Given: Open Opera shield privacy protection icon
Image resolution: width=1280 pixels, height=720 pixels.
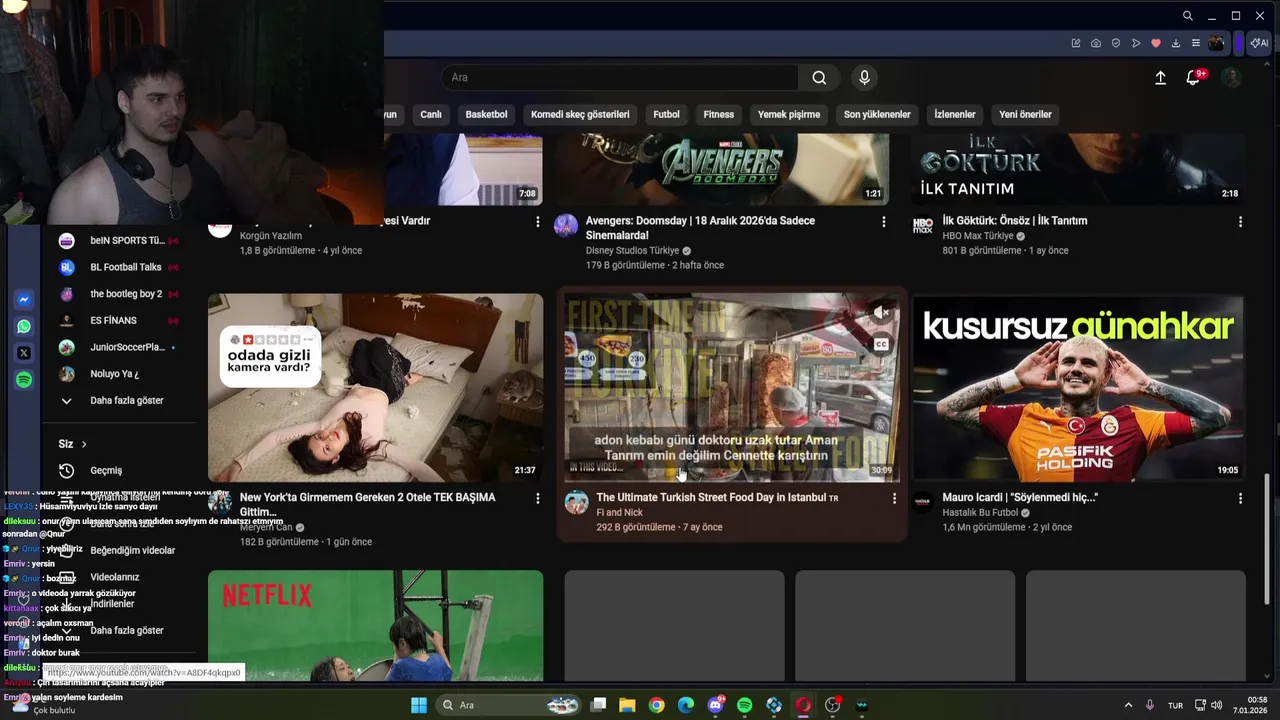Looking at the screenshot, I should (1116, 43).
